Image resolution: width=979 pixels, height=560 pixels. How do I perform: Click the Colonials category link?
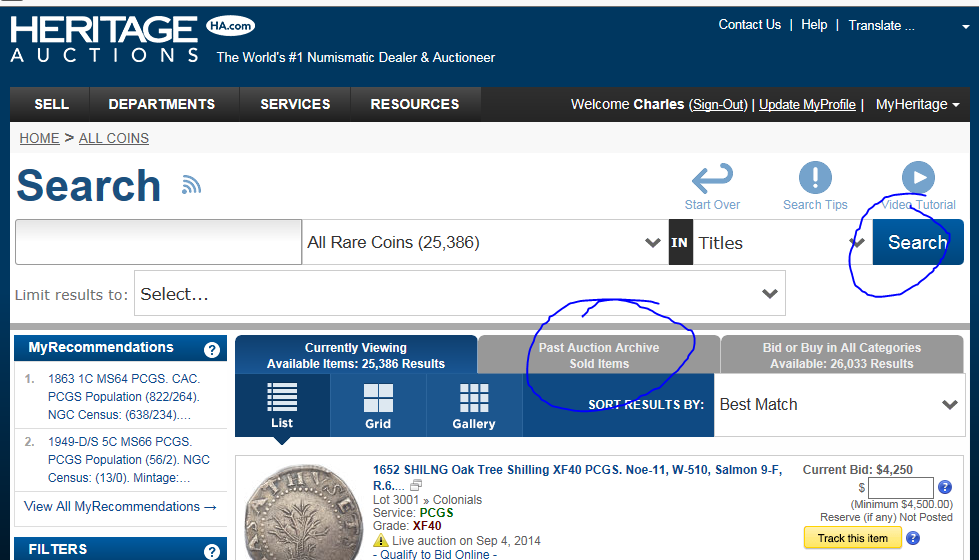(x=458, y=499)
